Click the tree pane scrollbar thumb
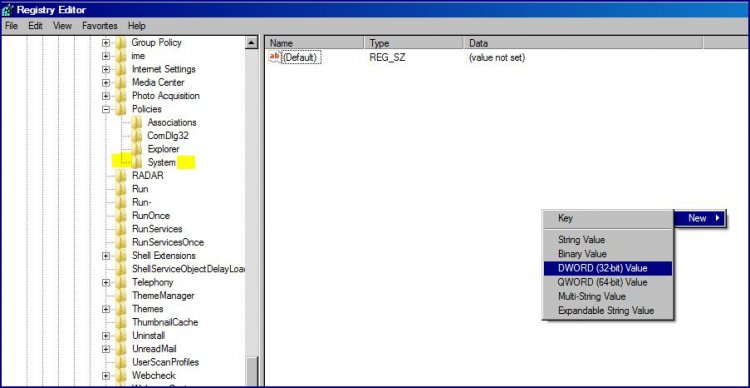750x388 pixels. click(252, 371)
